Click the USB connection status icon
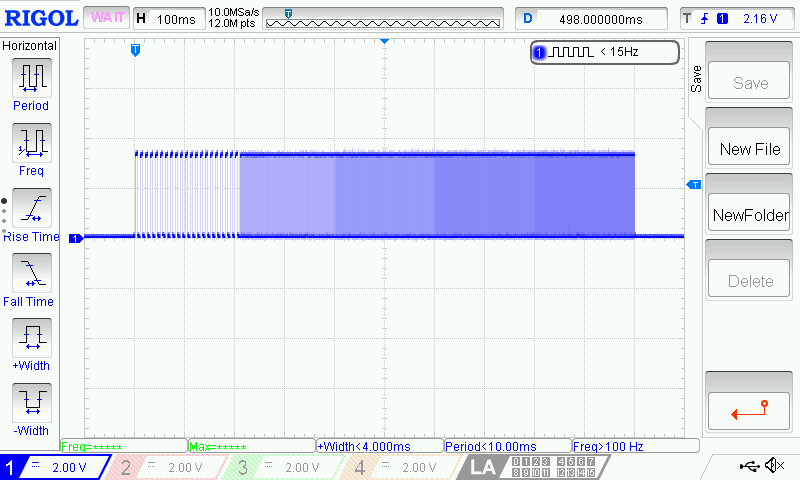Image resolution: width=800 pixels, height=480 pixels. [750, 466]
